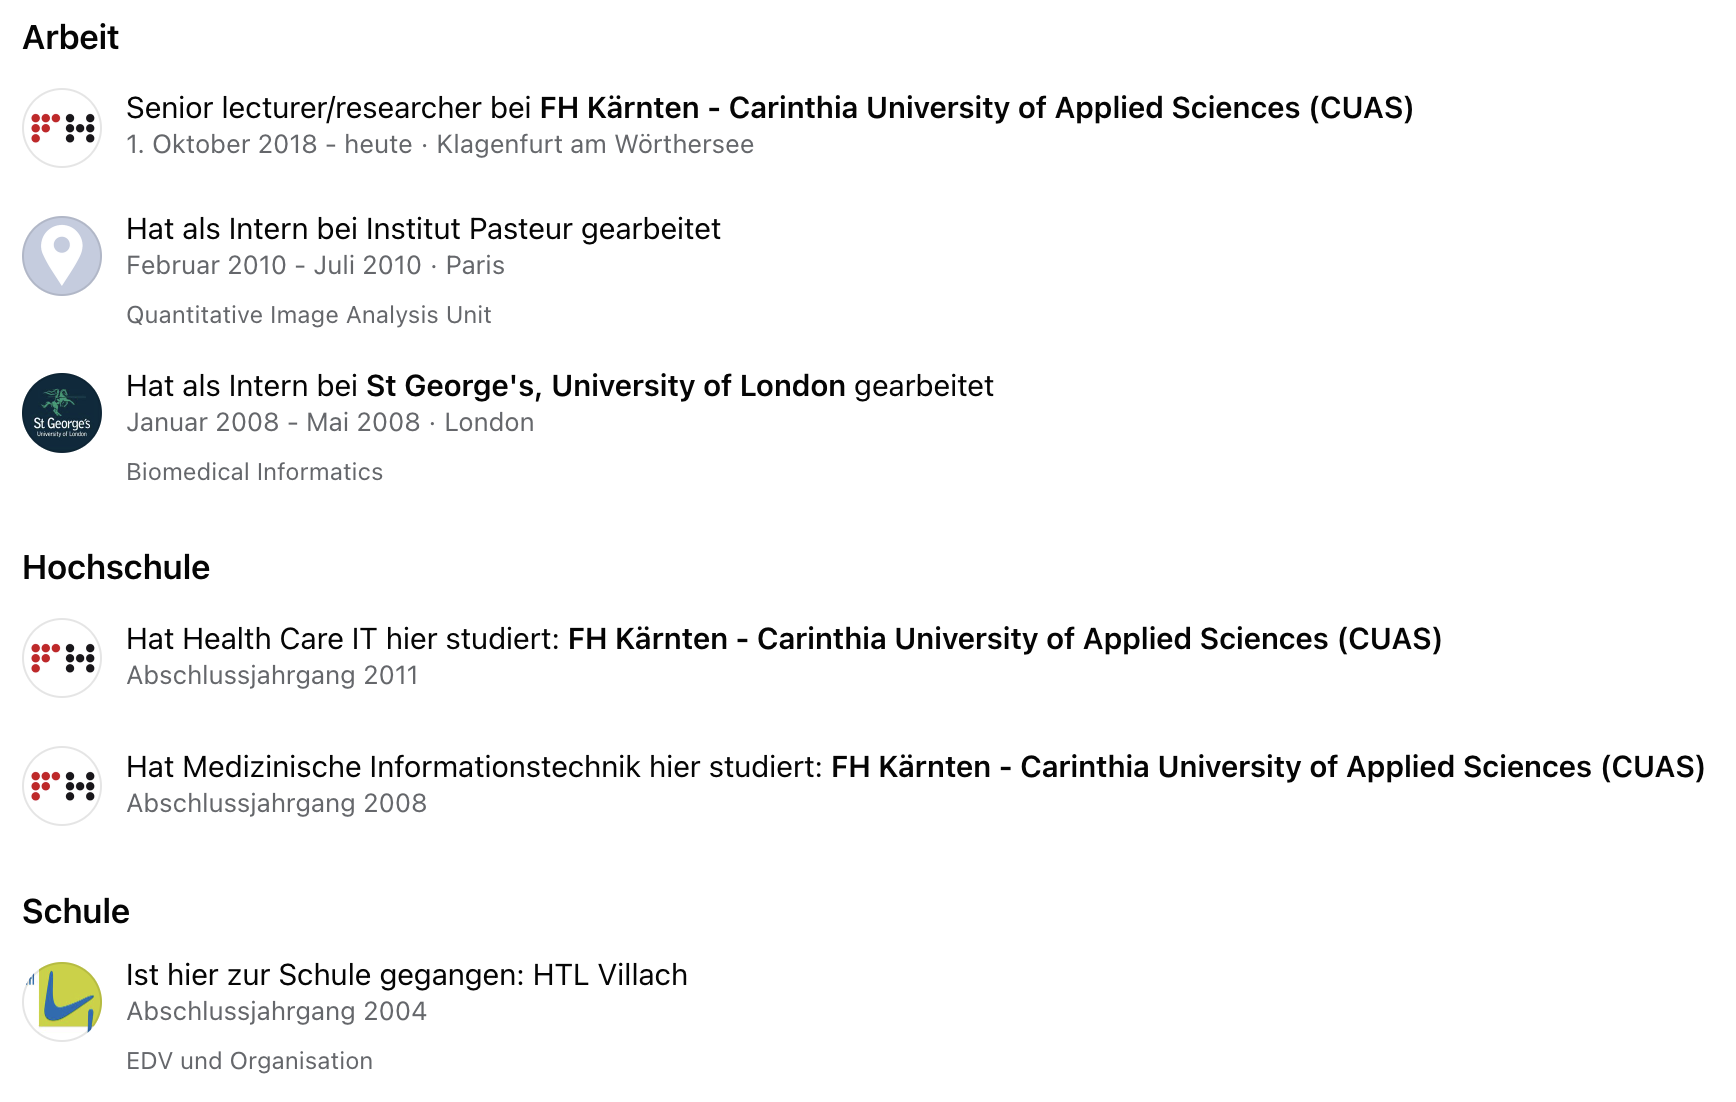Click the Abschlussjahrgang 2011 text
The width and height of the screenshot is (1736, 1102).
tap(272, 675)
